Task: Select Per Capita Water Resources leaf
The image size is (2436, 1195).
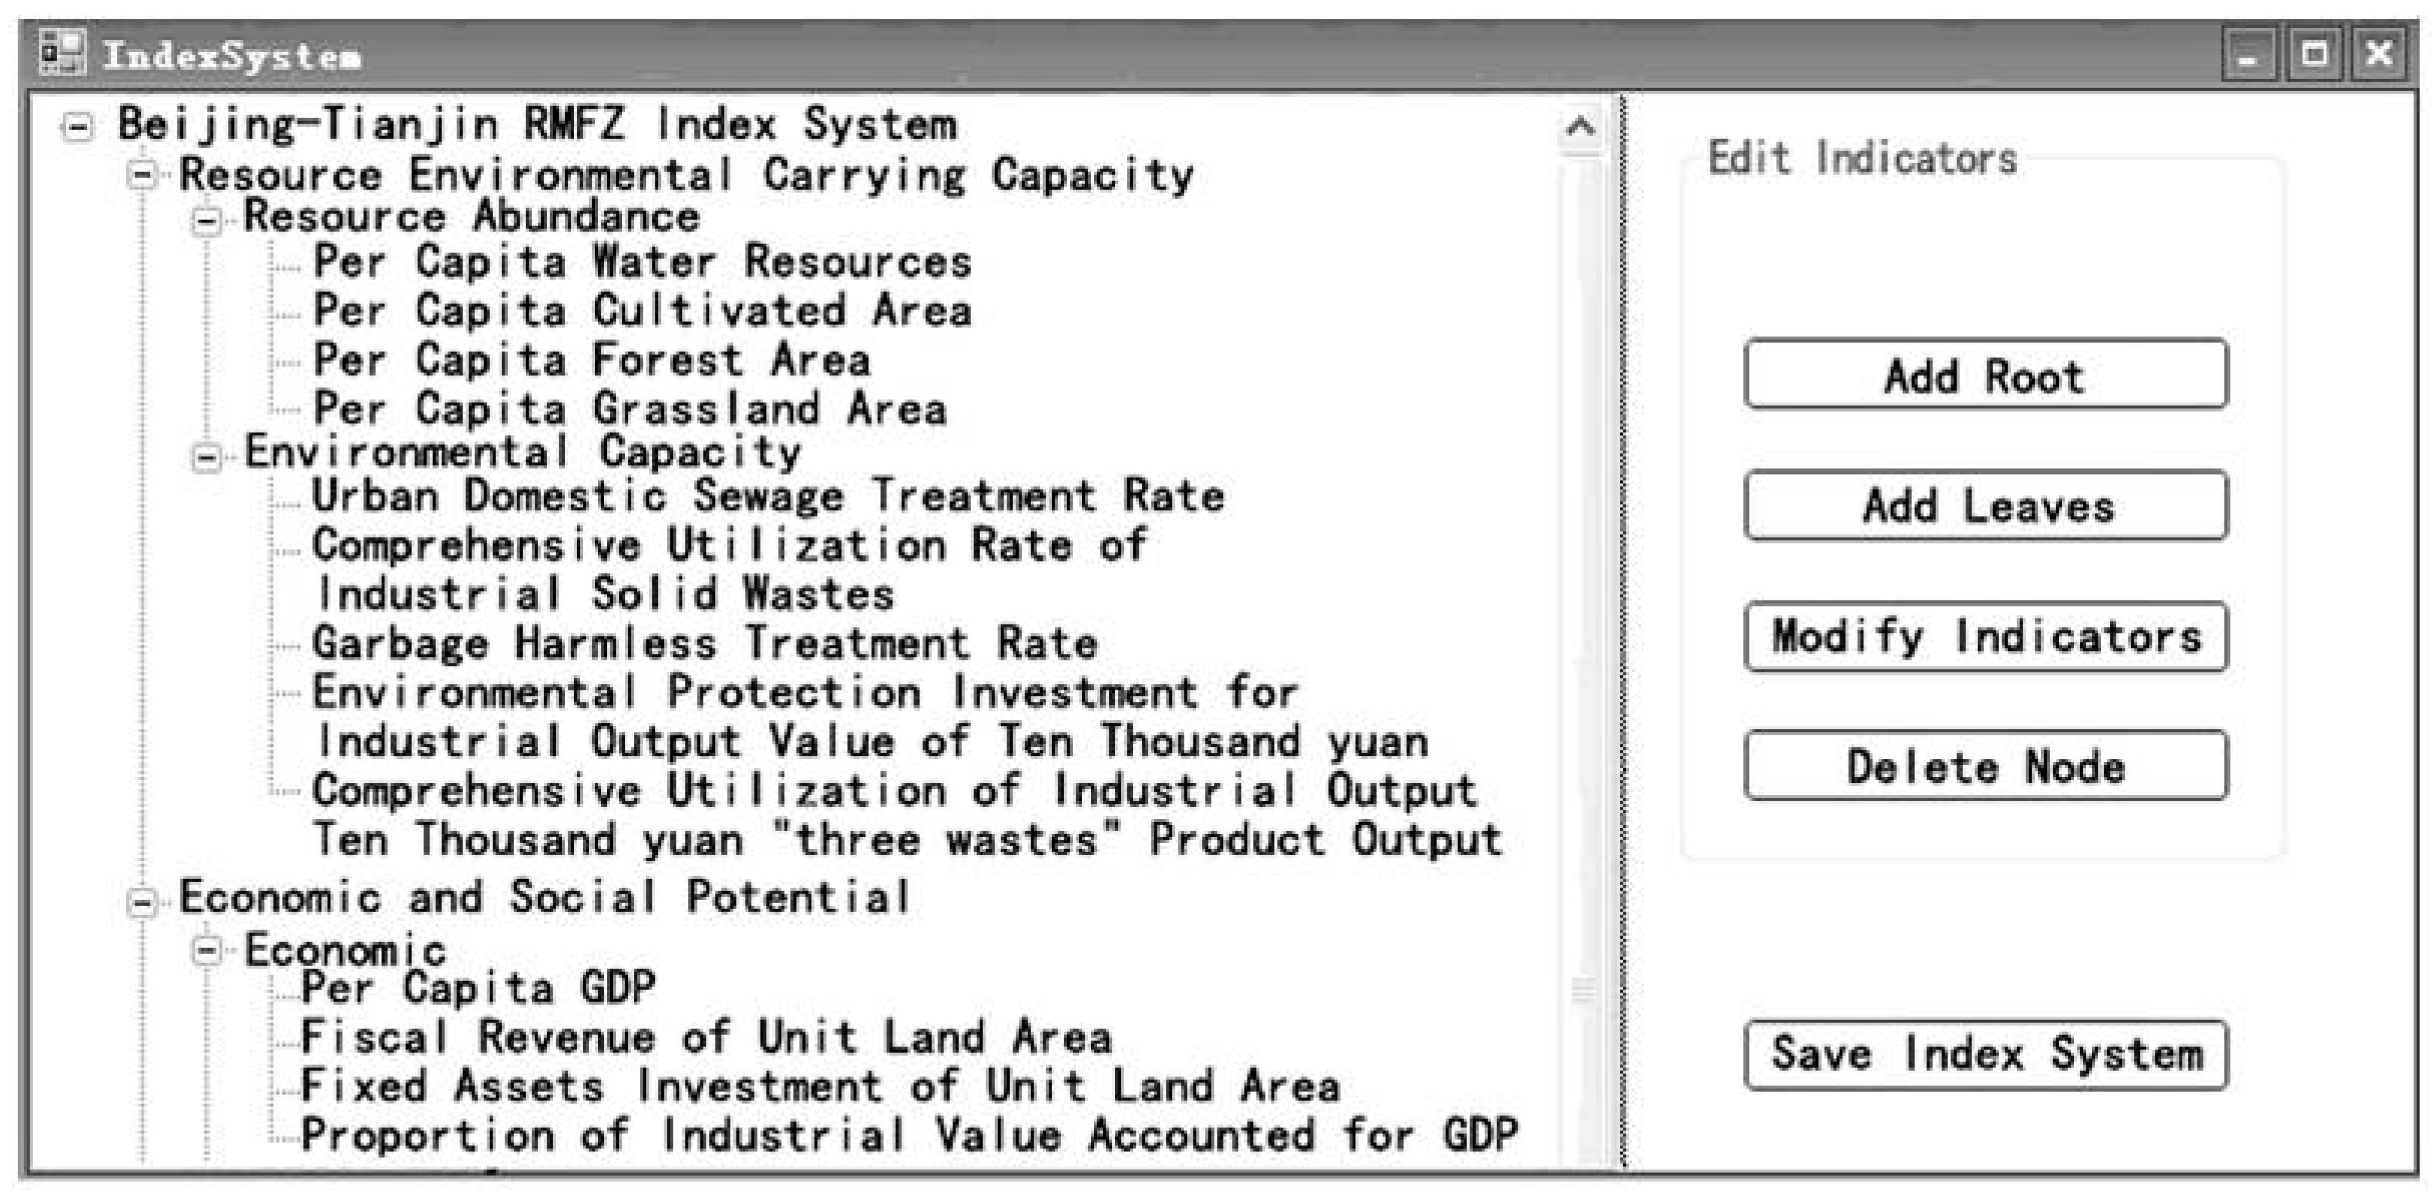Action: [642, 263]
